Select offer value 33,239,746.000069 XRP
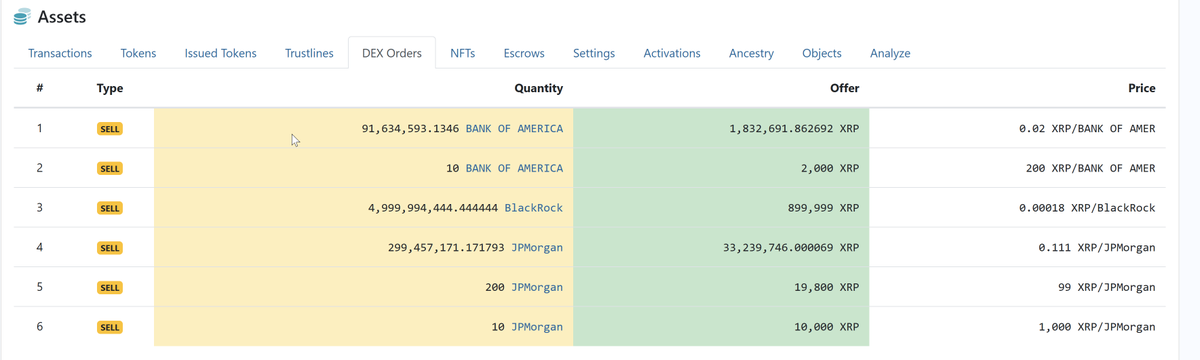Screen dimensions: 1200x360 [791, 248]
